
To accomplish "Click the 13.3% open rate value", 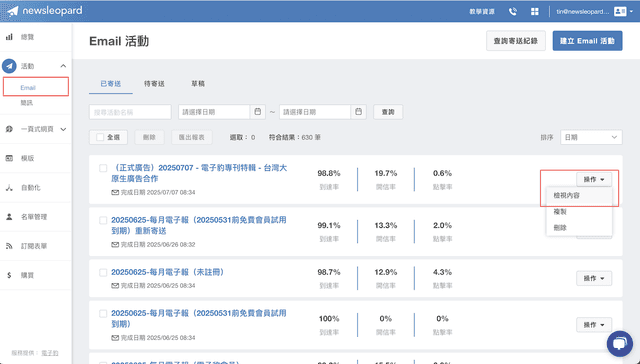I will (386, 225).
